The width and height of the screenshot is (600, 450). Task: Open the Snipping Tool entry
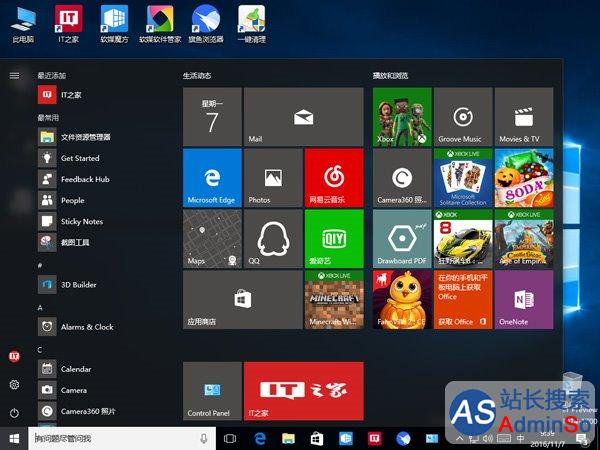[101, 242]
